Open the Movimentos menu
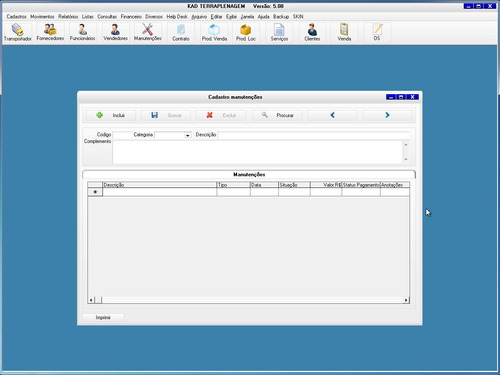 (42, 17)
